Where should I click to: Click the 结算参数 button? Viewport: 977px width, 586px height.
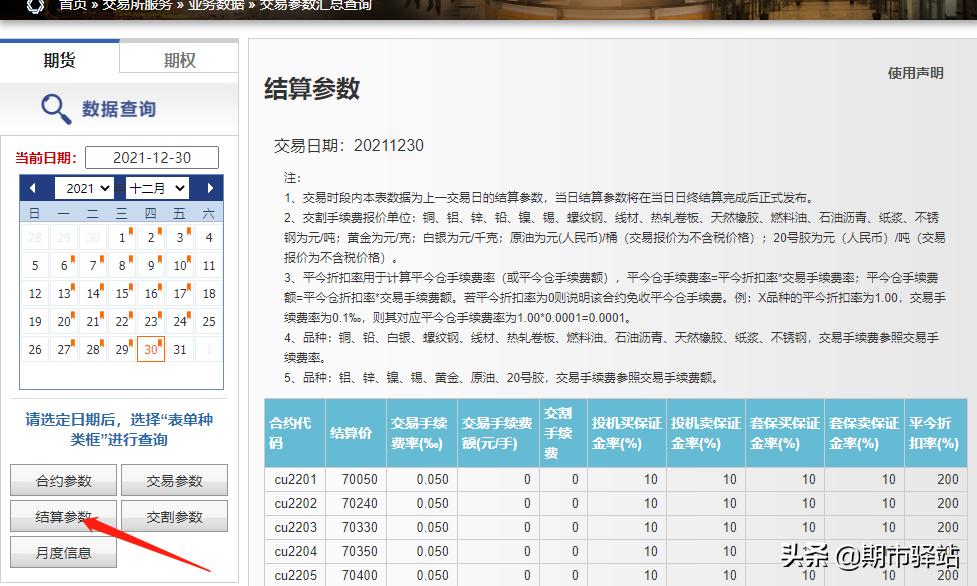pos(63,516)
